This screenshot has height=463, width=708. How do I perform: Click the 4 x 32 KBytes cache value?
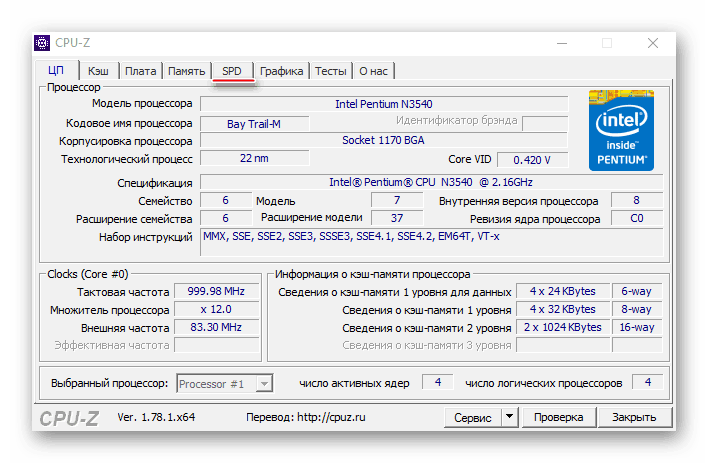click(563, 309)
